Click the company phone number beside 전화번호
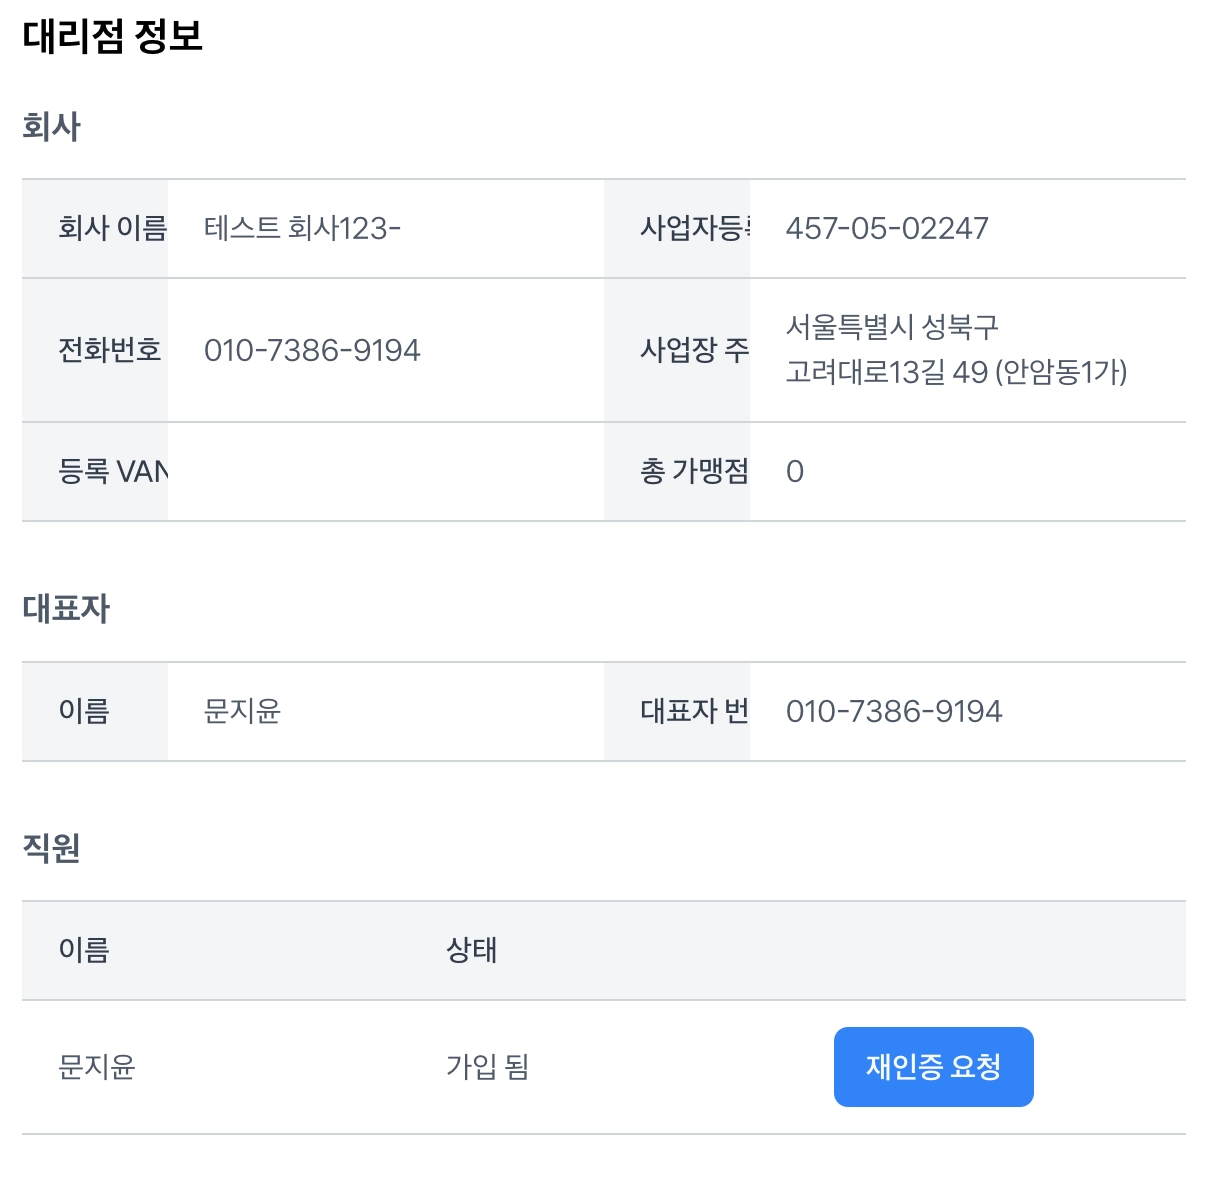This screenshot has height=1180, width=1216. click(x=312, y=350)
